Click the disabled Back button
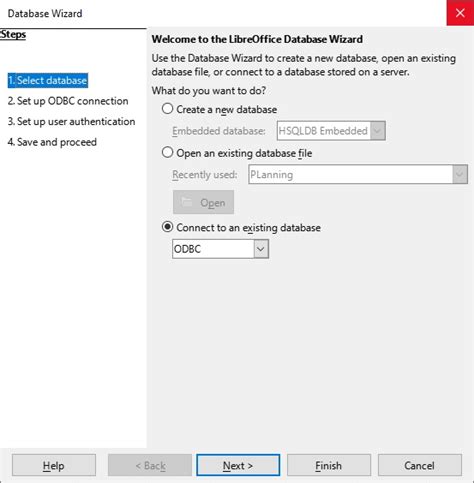This screenshot has height=483, width=474. 150,465
